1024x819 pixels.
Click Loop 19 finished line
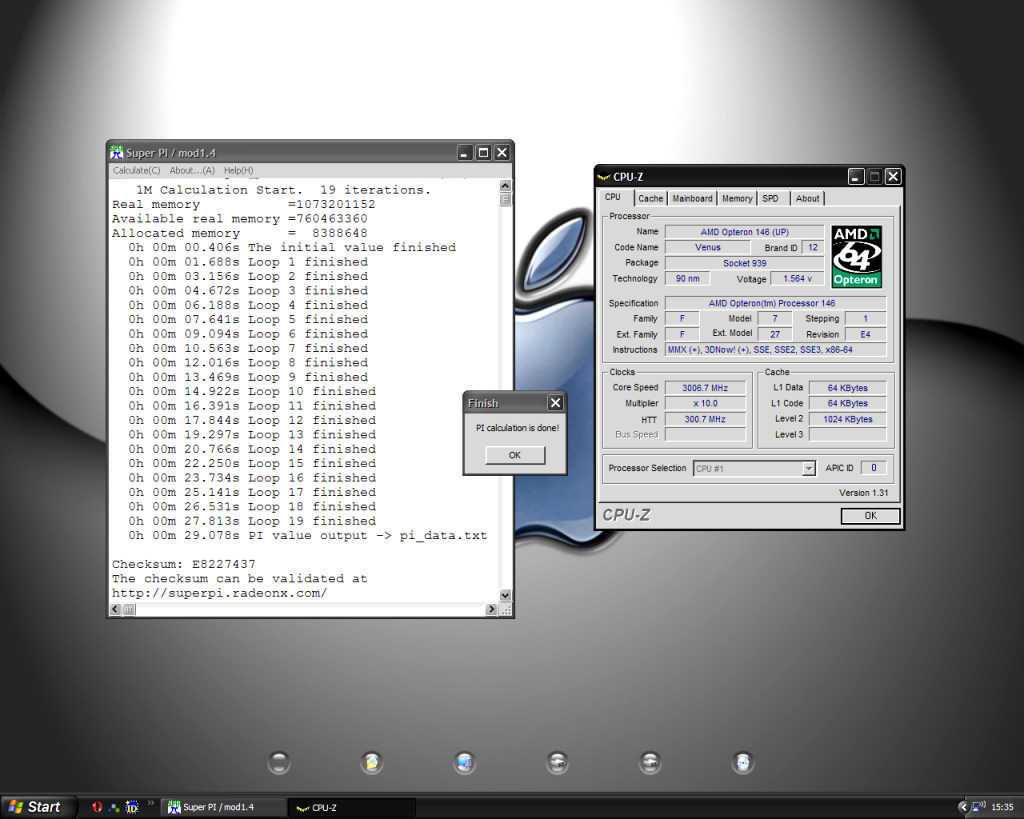click(252, 521)
